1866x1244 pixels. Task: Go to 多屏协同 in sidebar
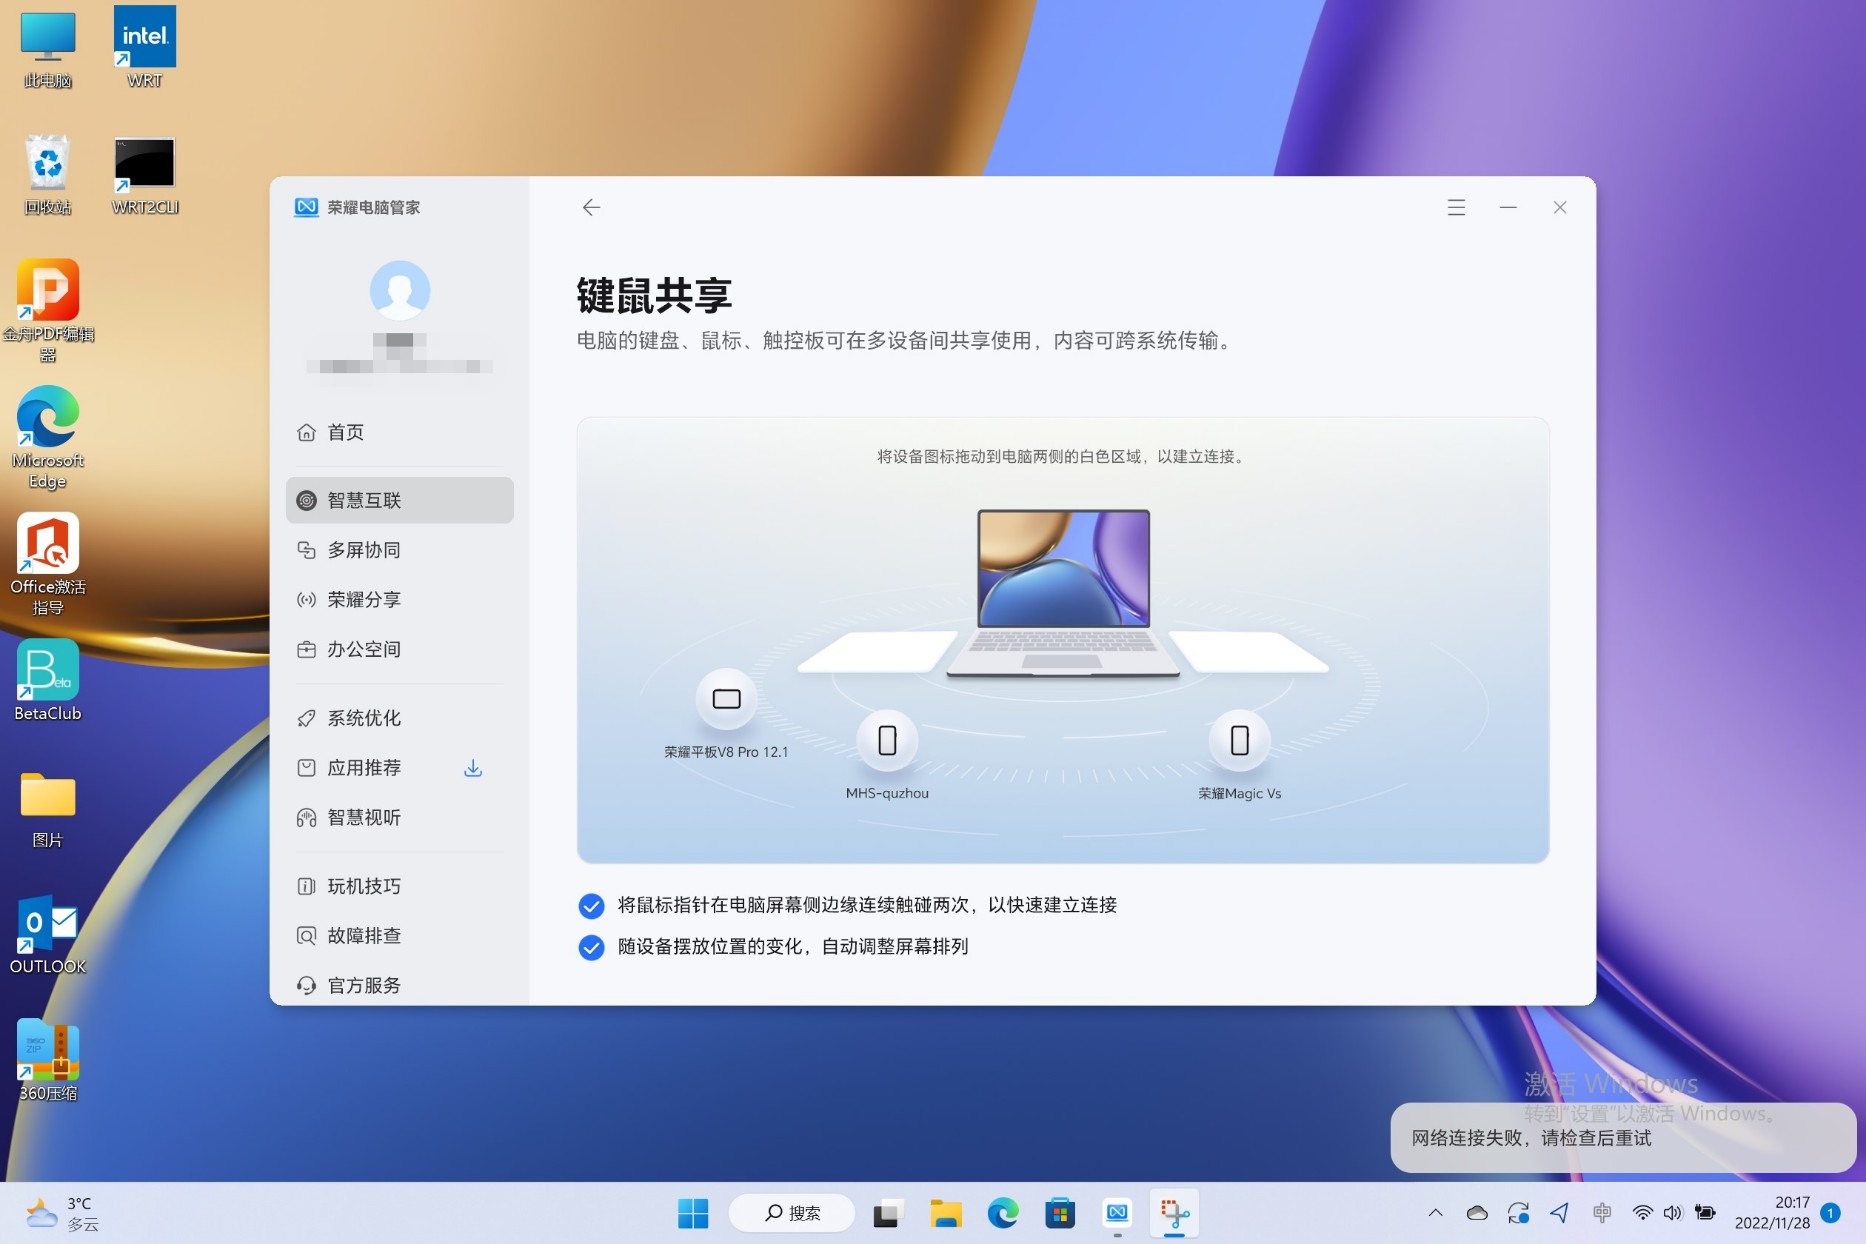tap(364, 550)
